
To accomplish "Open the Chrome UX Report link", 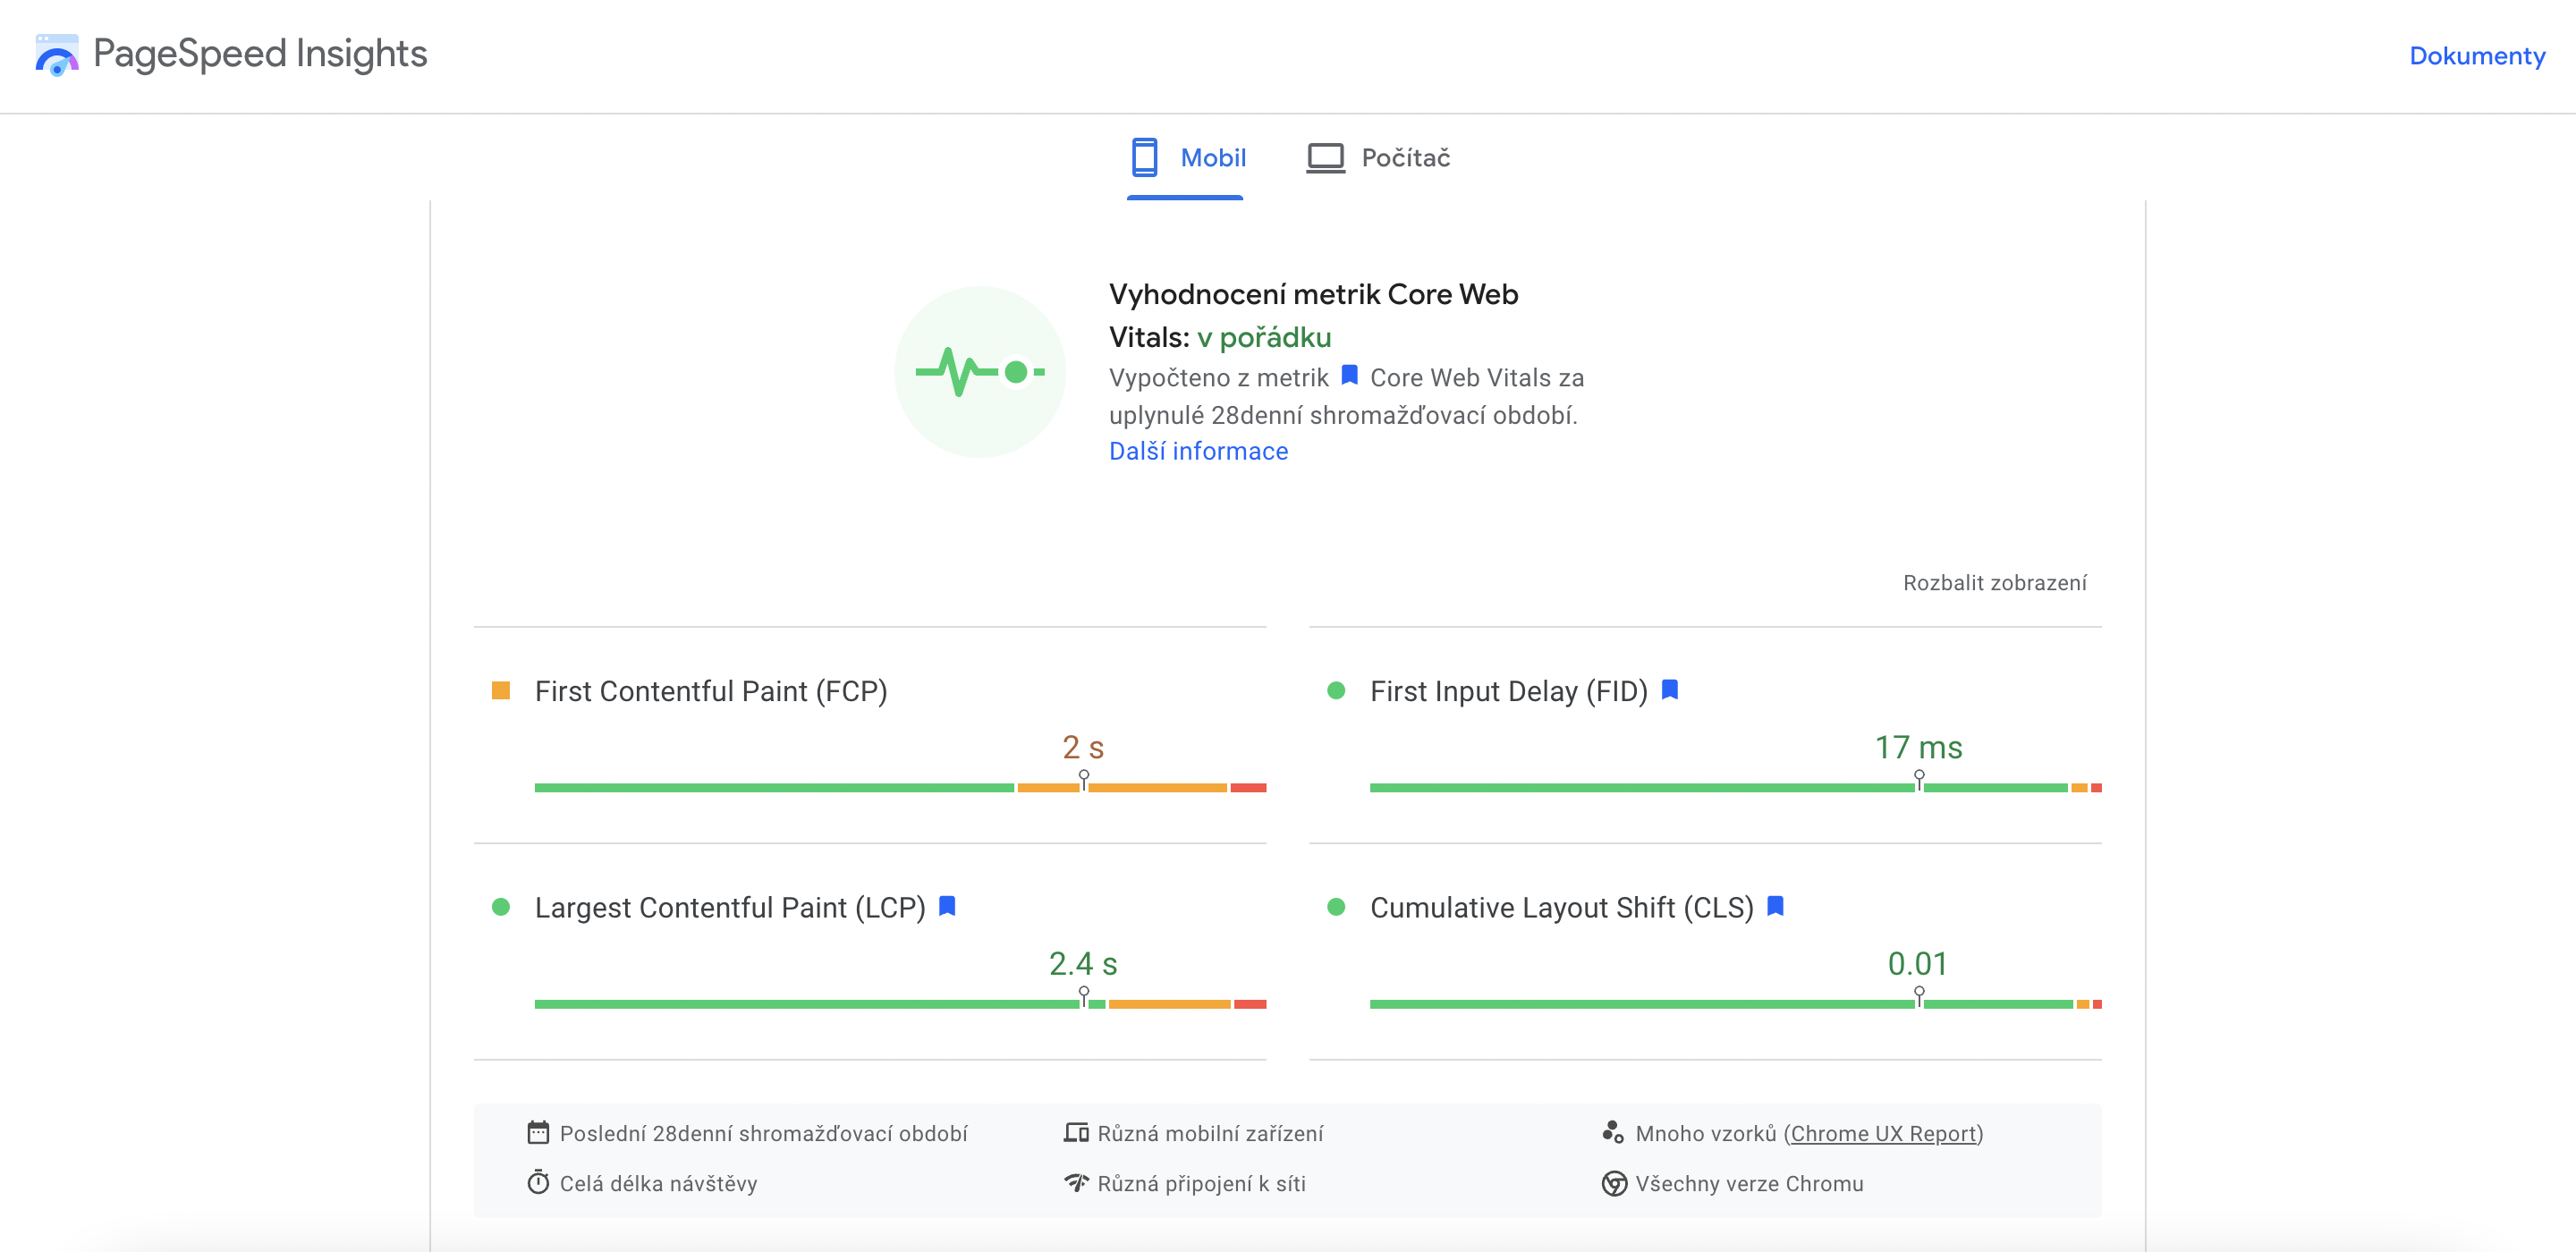I will click(1883, 1133).
